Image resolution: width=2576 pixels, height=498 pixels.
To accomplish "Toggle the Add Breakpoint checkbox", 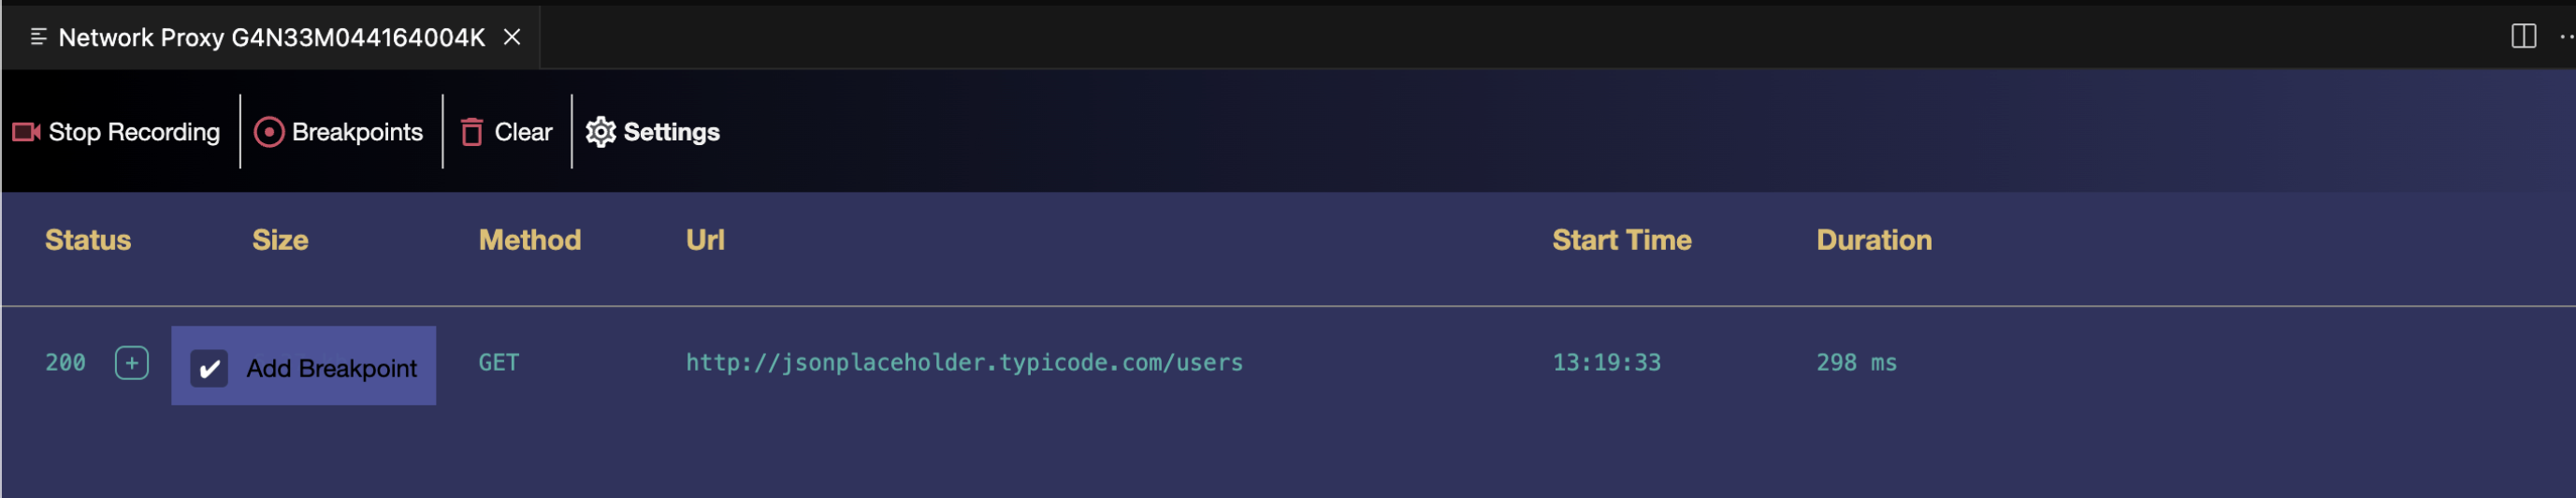I will tap(209, 368).
